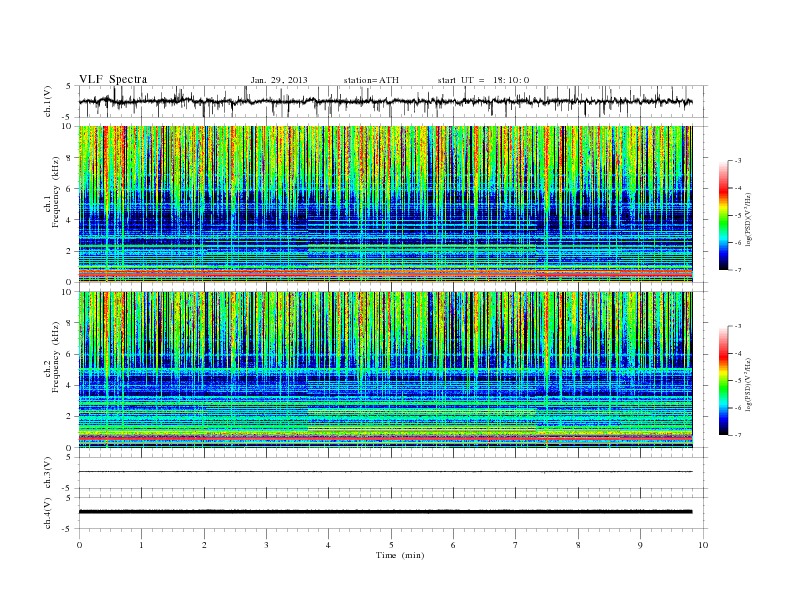Image resolution: width=792 pixels, height=612 pixels.
Task: Click the 'Time (min)' axis label
Action: pos(400,555)
